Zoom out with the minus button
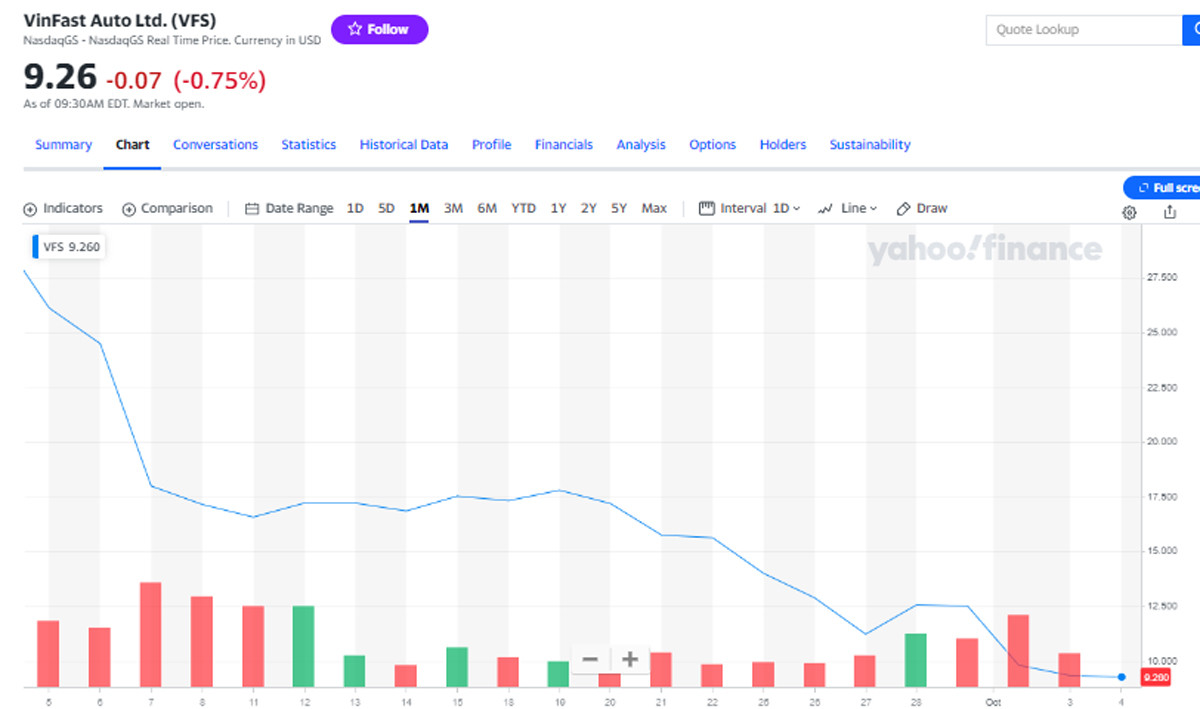Screen dimensions: 1200x709 [x=590, y=659]
